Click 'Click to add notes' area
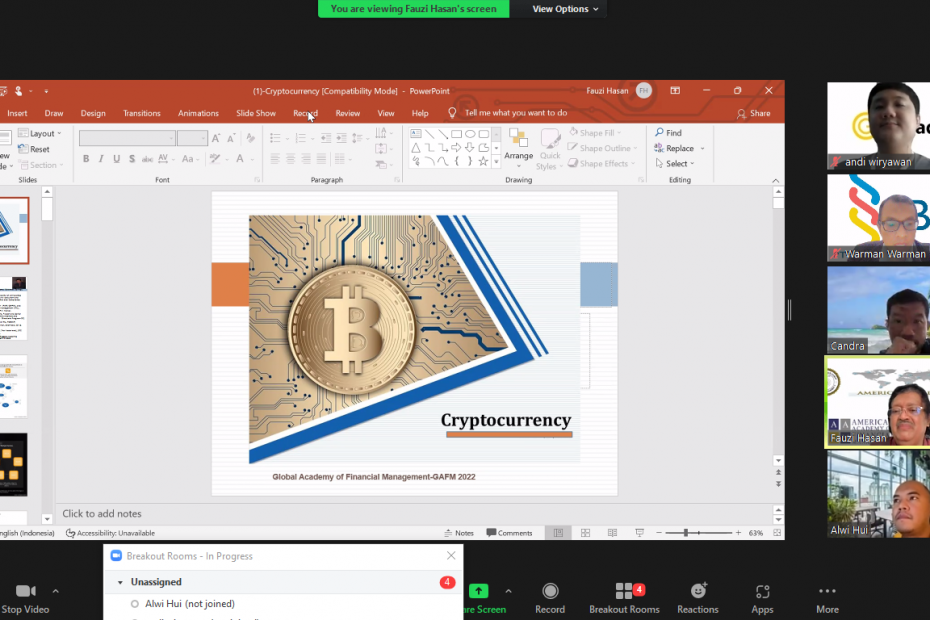 coord(102,514)
